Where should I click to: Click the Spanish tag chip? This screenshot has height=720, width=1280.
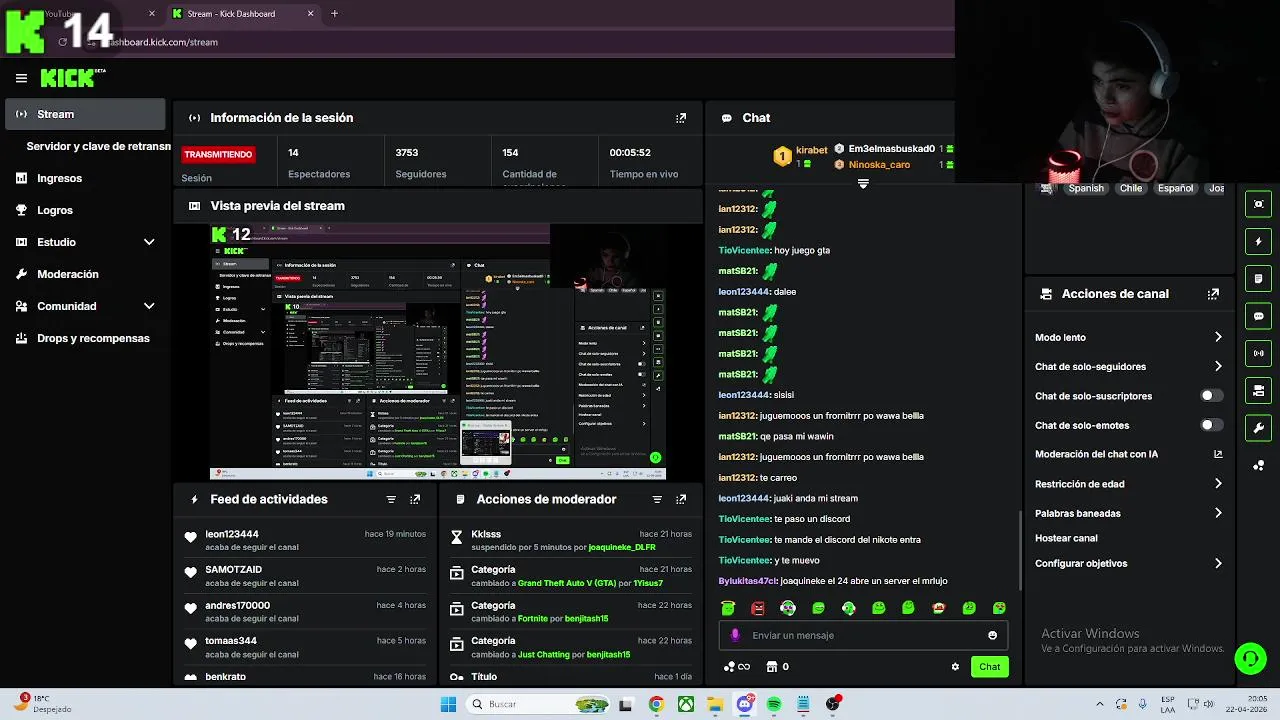coord(1086,188)
